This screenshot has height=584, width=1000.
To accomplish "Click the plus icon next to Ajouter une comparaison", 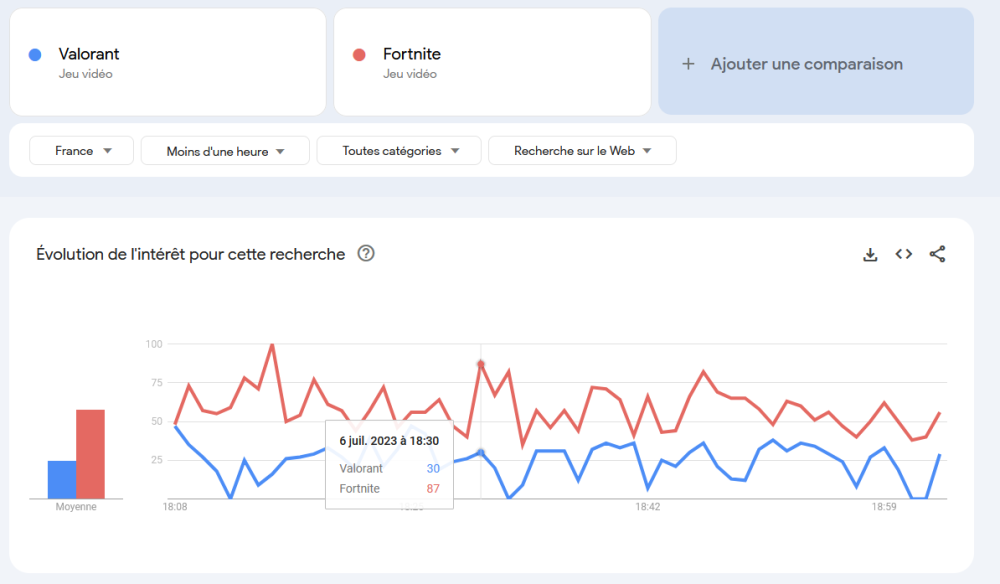I will (688, 62).
